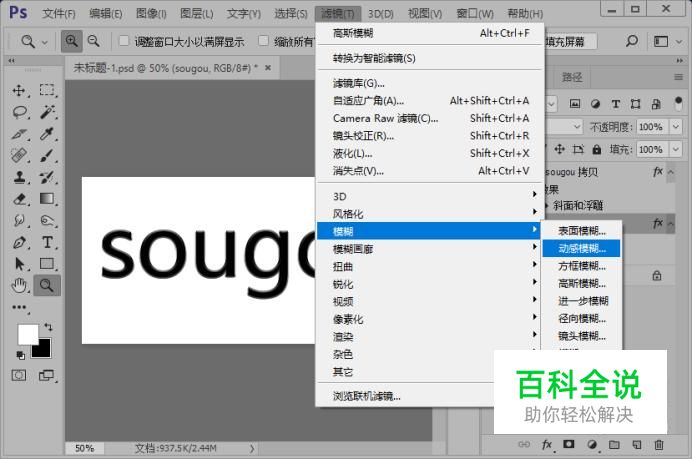Viewport: 692px width, 459px height.
Task: Enable resize windows to fit checkbox
Action: [124, 41]
